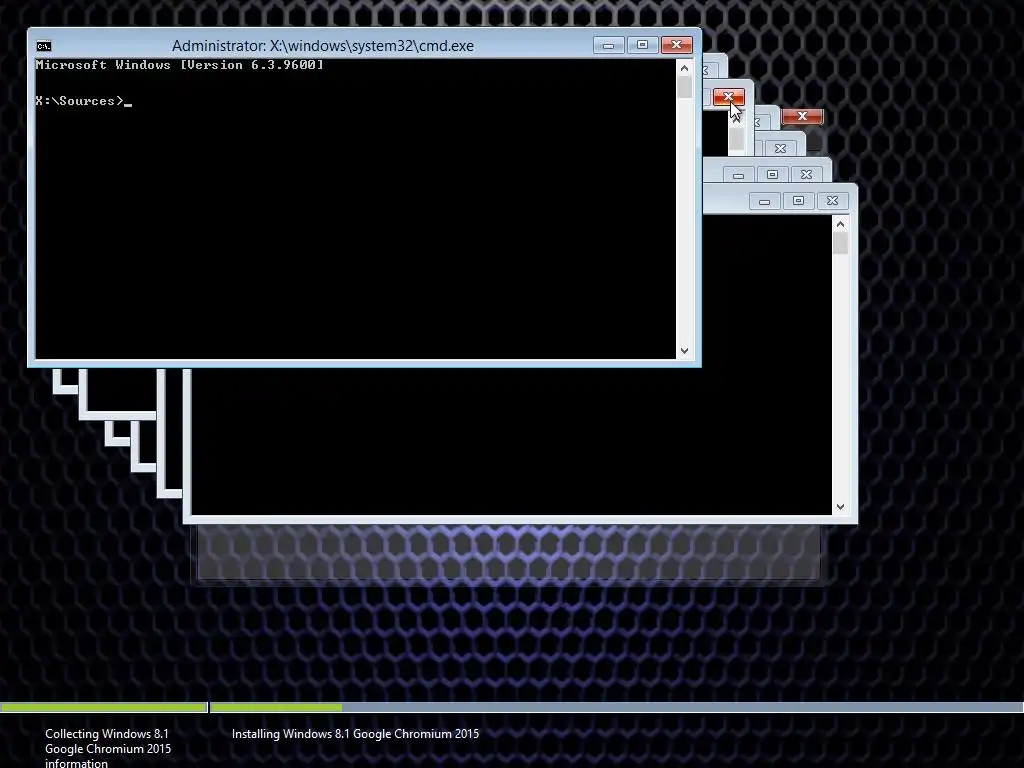Click the red close button under the mouse cursor
This screenshot has height=768, width=1024.
(x=728, y=97)
